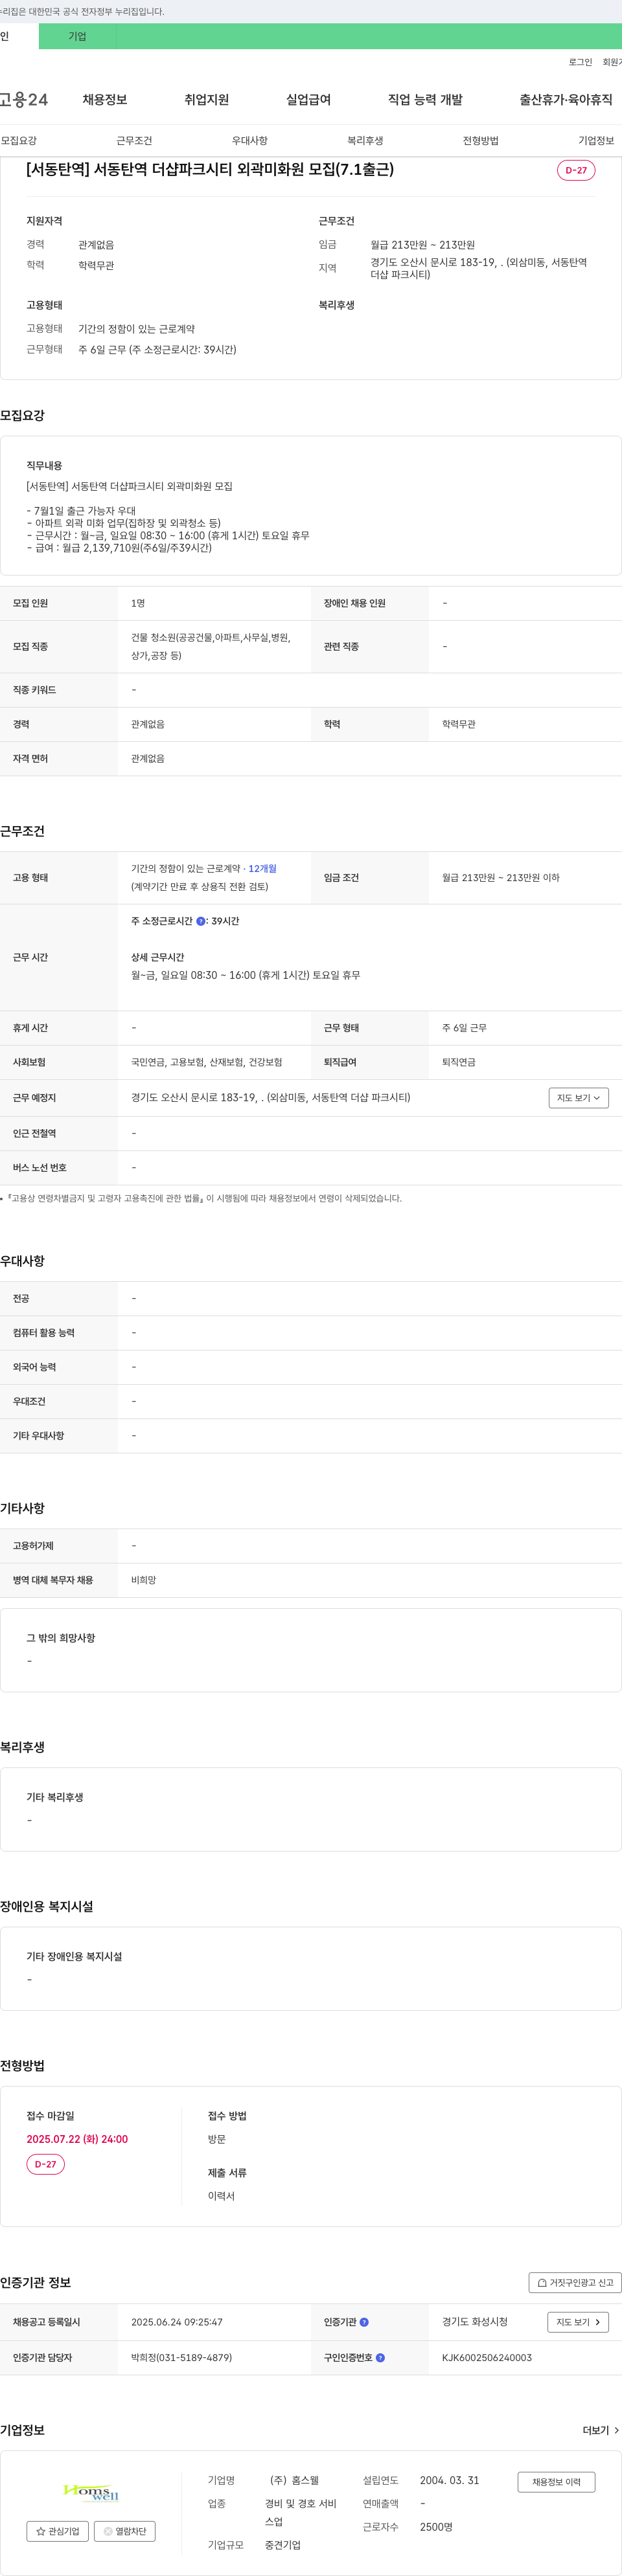Click the 박희정(031-5189-4879) contact text
This screenshot has width=622, height=2576.
pyautogui.click(x=181, y=2358)
